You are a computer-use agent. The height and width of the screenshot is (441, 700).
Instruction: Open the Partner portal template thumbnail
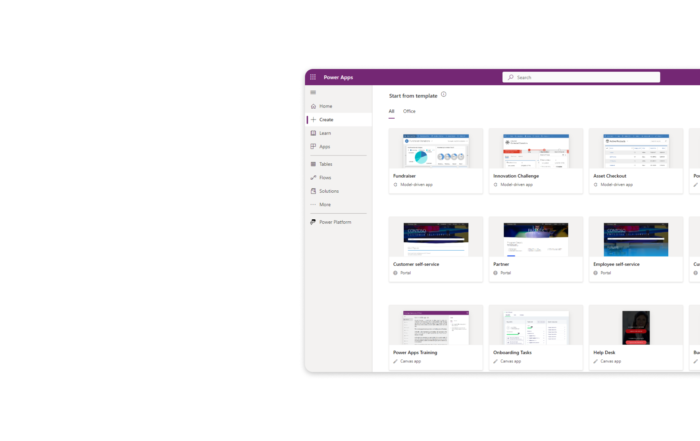tap(536, 239)
